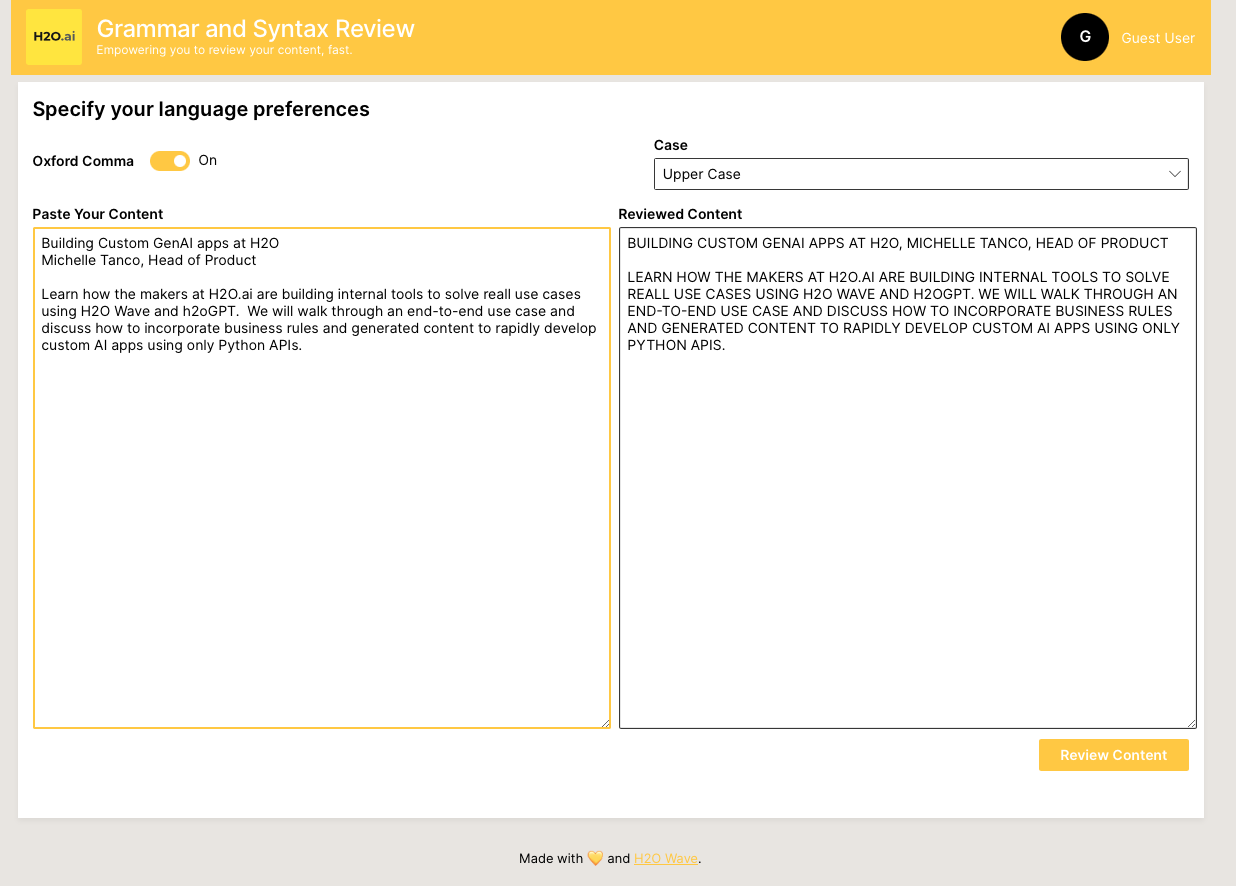Grab the Reviewed Content resize handle

(1190, 722)
